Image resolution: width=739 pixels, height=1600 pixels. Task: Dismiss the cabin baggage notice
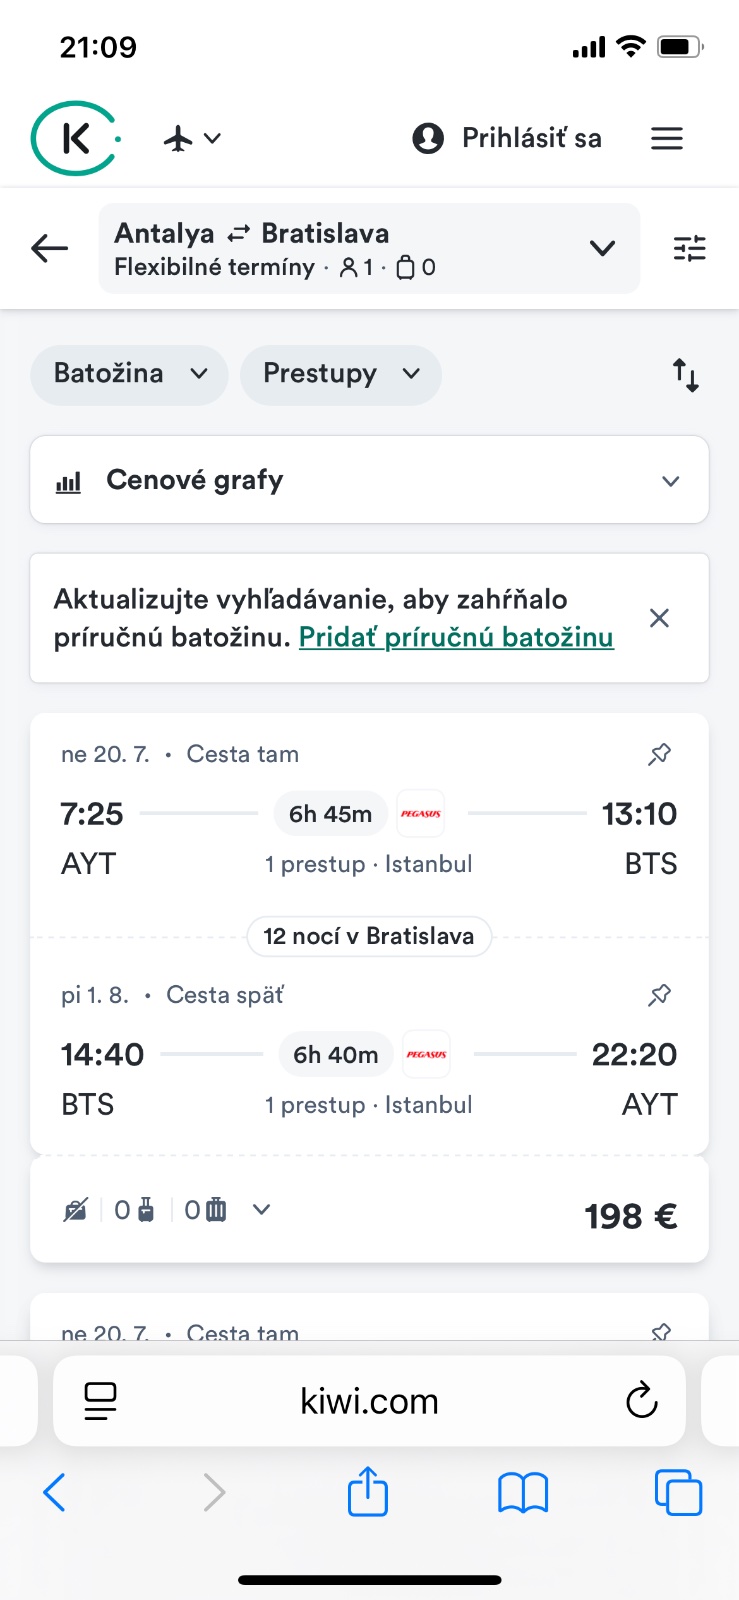(x=659, y=618)
